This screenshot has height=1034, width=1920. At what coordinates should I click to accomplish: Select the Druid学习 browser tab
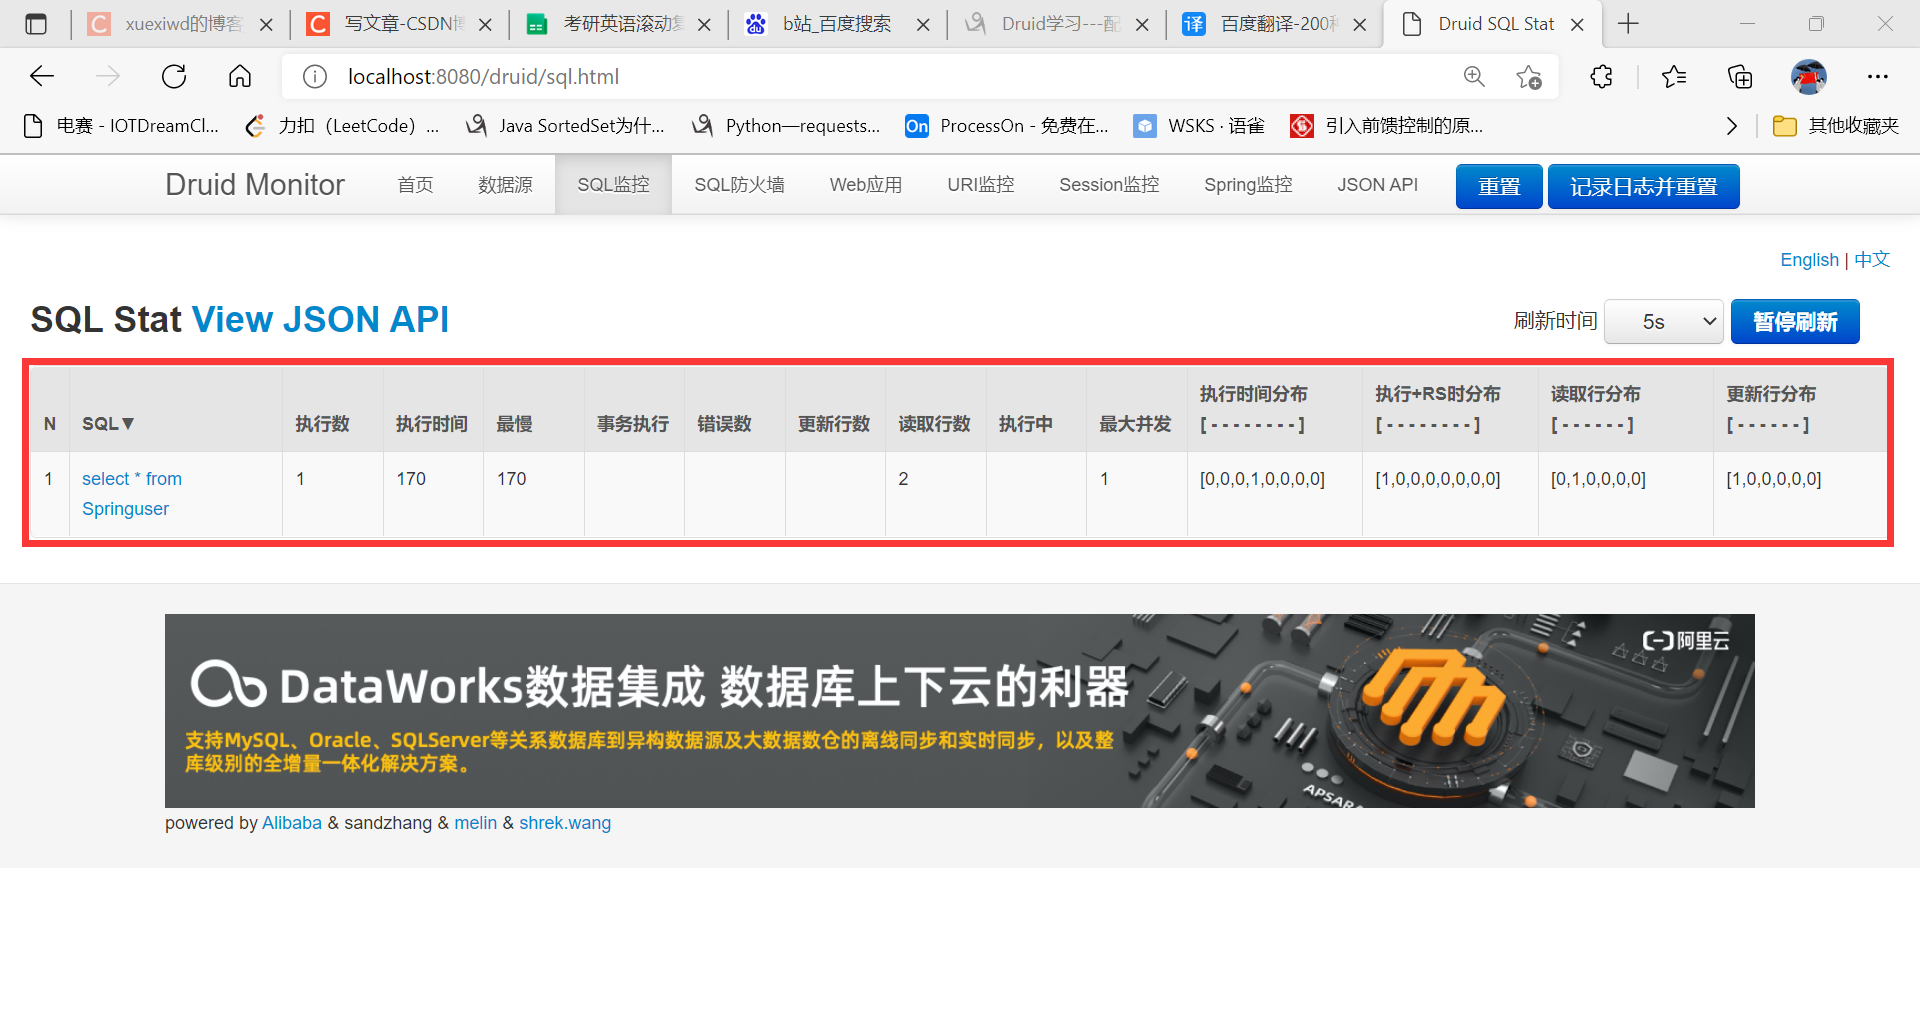click(1056, 23)
